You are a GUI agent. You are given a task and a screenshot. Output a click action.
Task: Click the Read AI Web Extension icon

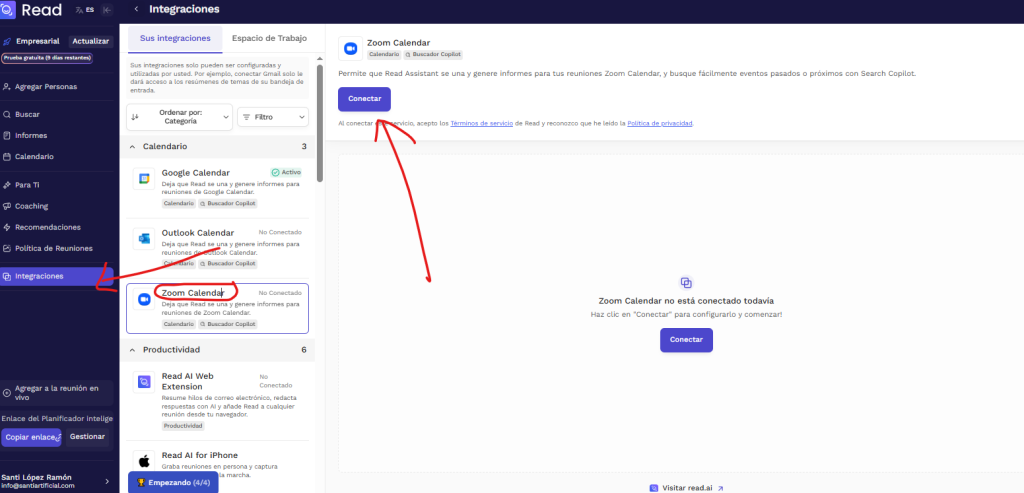pyautogui.click(x=144, y=382)
